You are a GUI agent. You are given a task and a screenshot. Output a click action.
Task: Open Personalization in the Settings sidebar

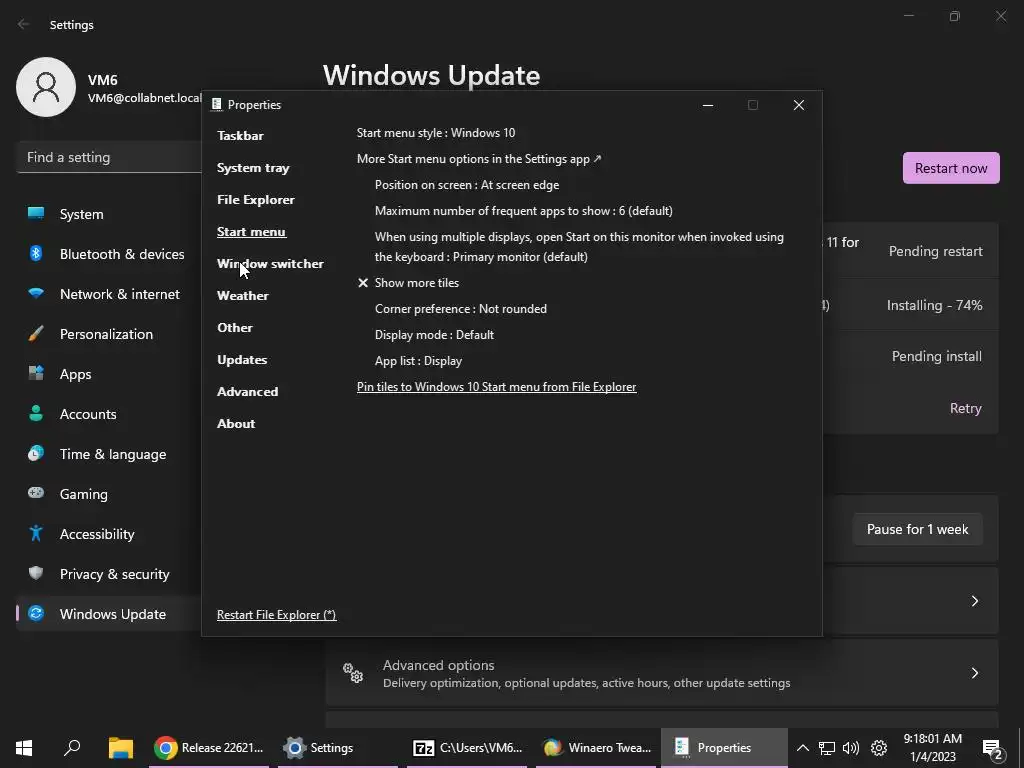click(x=108, y=334)
